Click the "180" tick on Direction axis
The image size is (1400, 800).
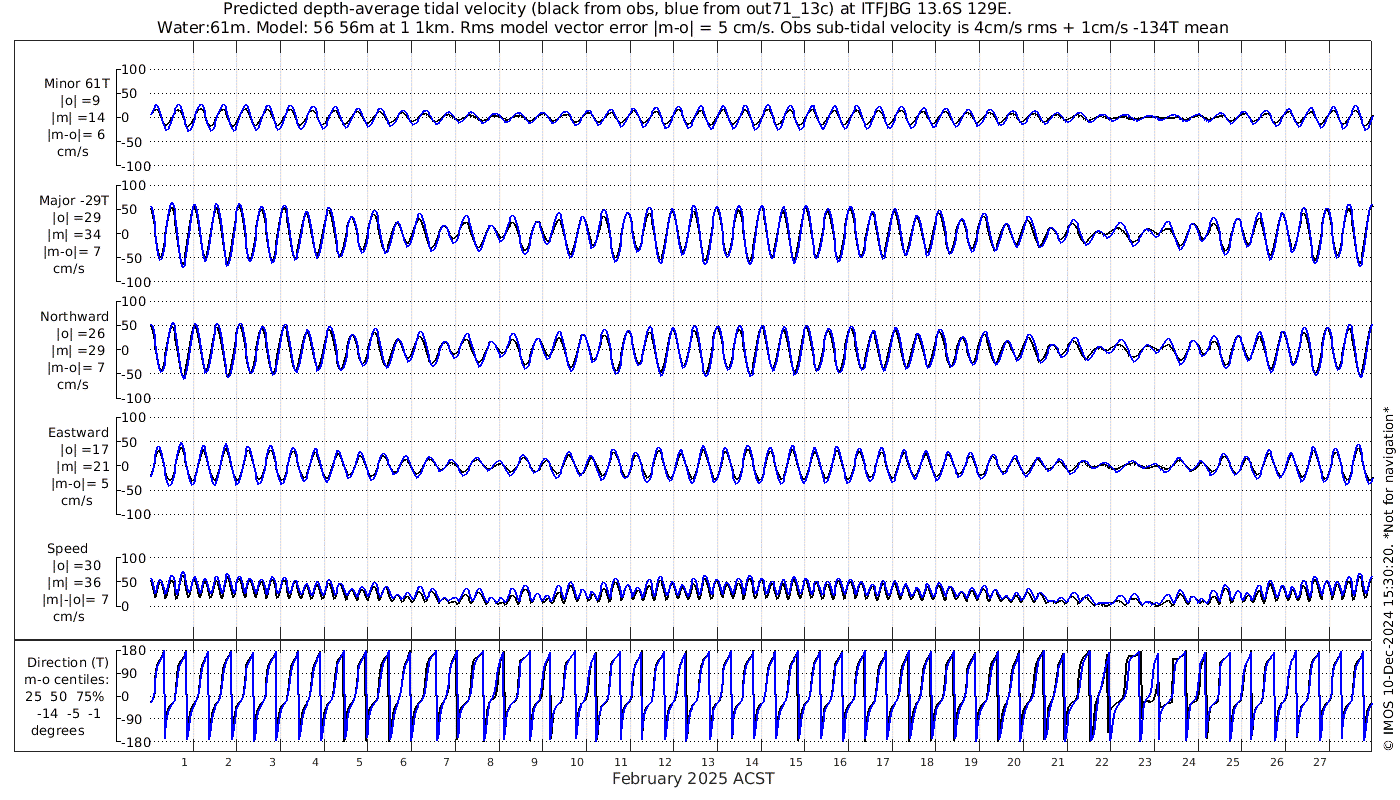tap(133, 651)
